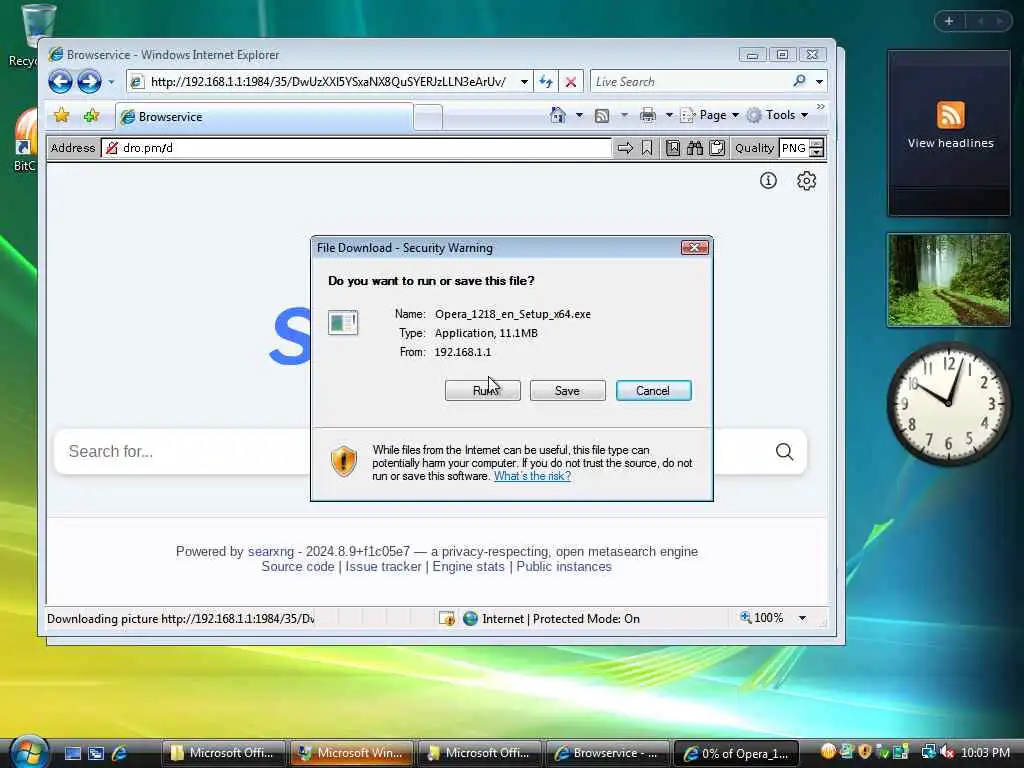The image size is (1024, 768).
Task: Switch to 0% of Opera_1... taskbar button
Action: (735, 753)
